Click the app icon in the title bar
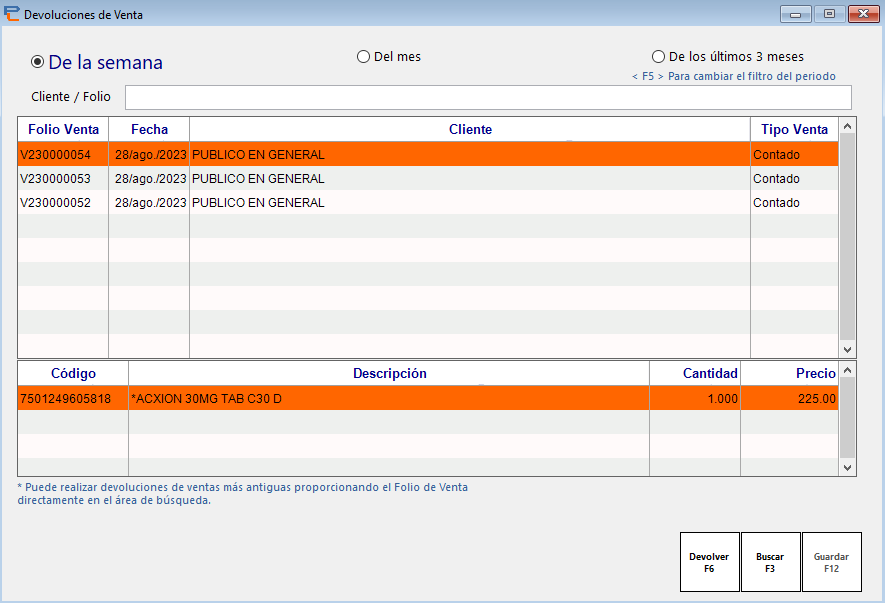The width and height of the screenshot is (885, 603). pyautogui.click(x=11, y=14)
